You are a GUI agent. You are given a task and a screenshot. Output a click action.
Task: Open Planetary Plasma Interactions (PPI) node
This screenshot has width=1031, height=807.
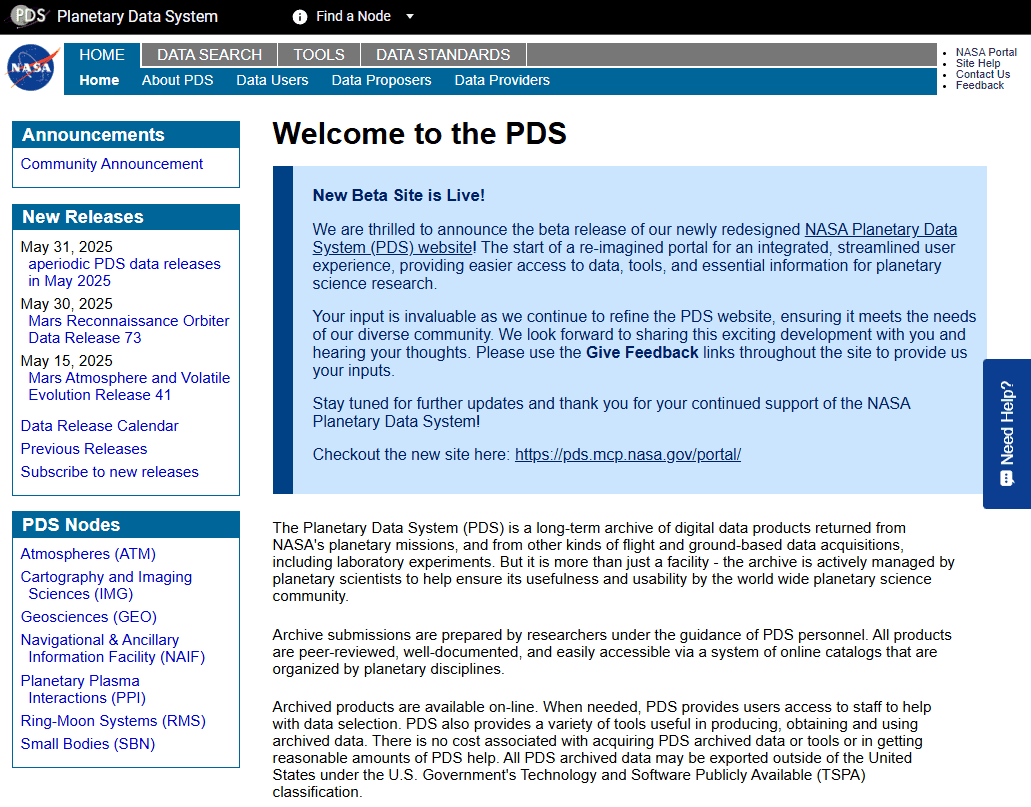coord(84,689)
